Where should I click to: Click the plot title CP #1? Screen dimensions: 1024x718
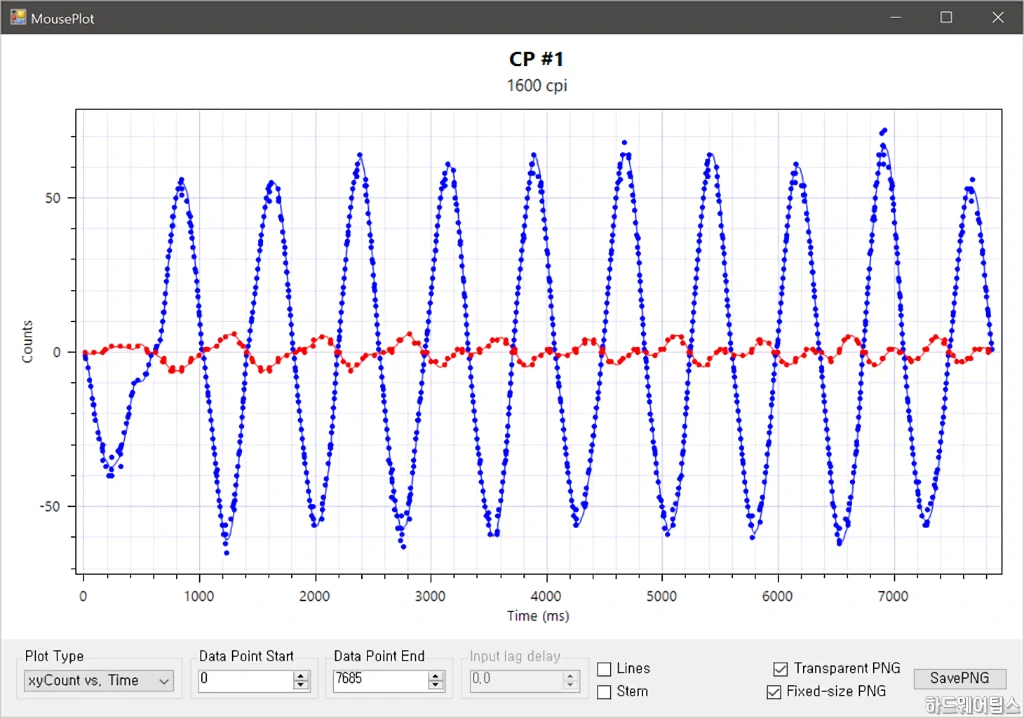click(x=536, y=59)
